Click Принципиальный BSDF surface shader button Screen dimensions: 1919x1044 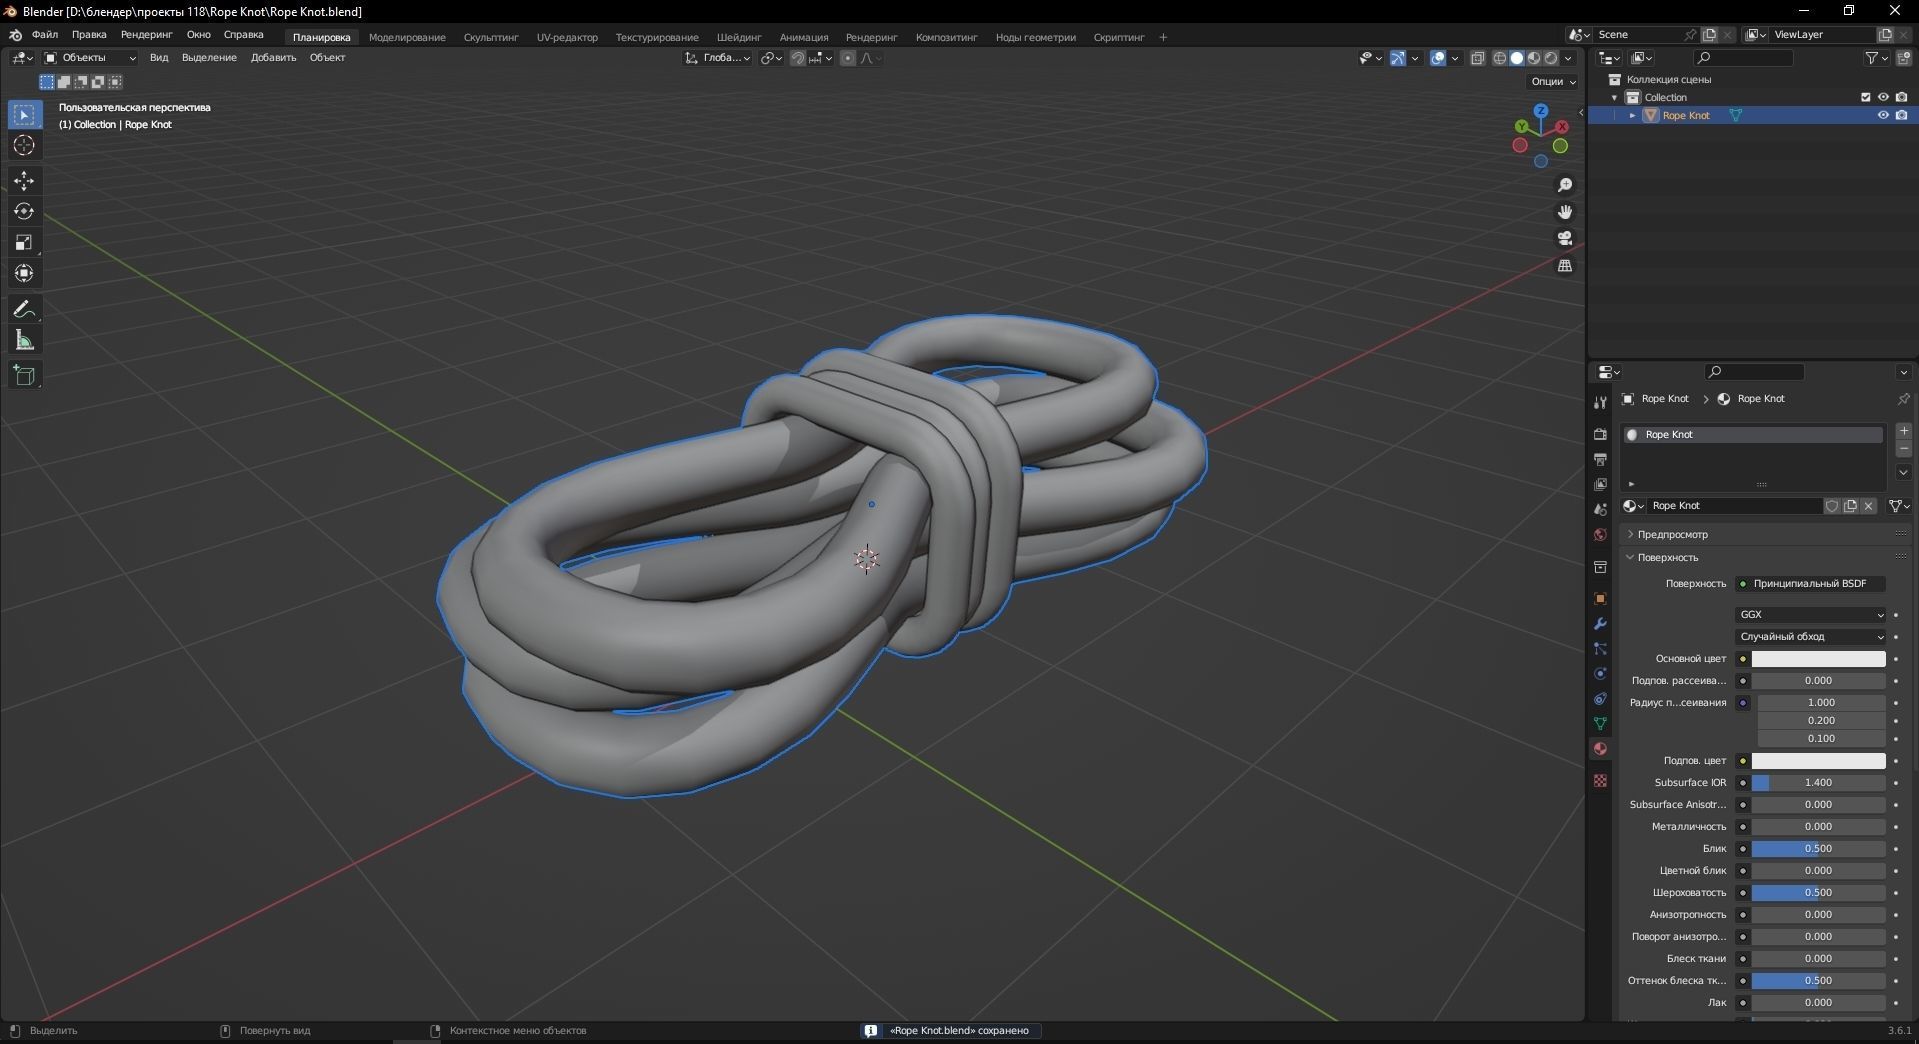click(x=1811, y=583)
